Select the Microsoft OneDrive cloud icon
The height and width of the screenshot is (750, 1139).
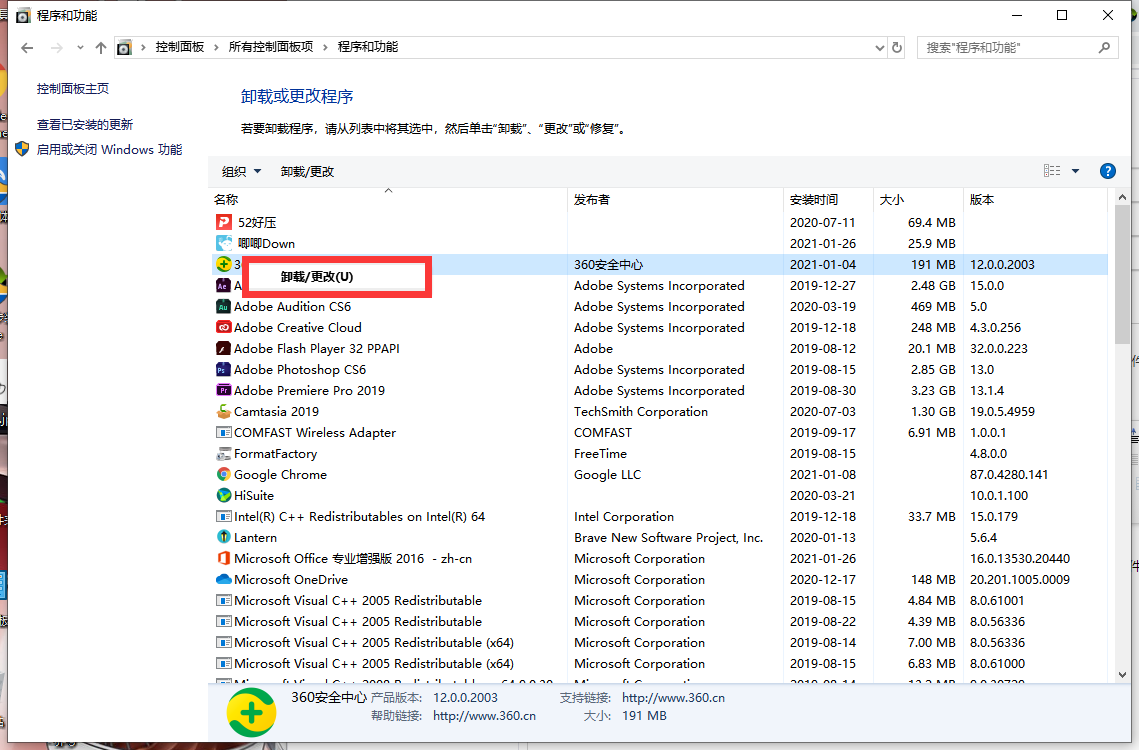(224, 580)
